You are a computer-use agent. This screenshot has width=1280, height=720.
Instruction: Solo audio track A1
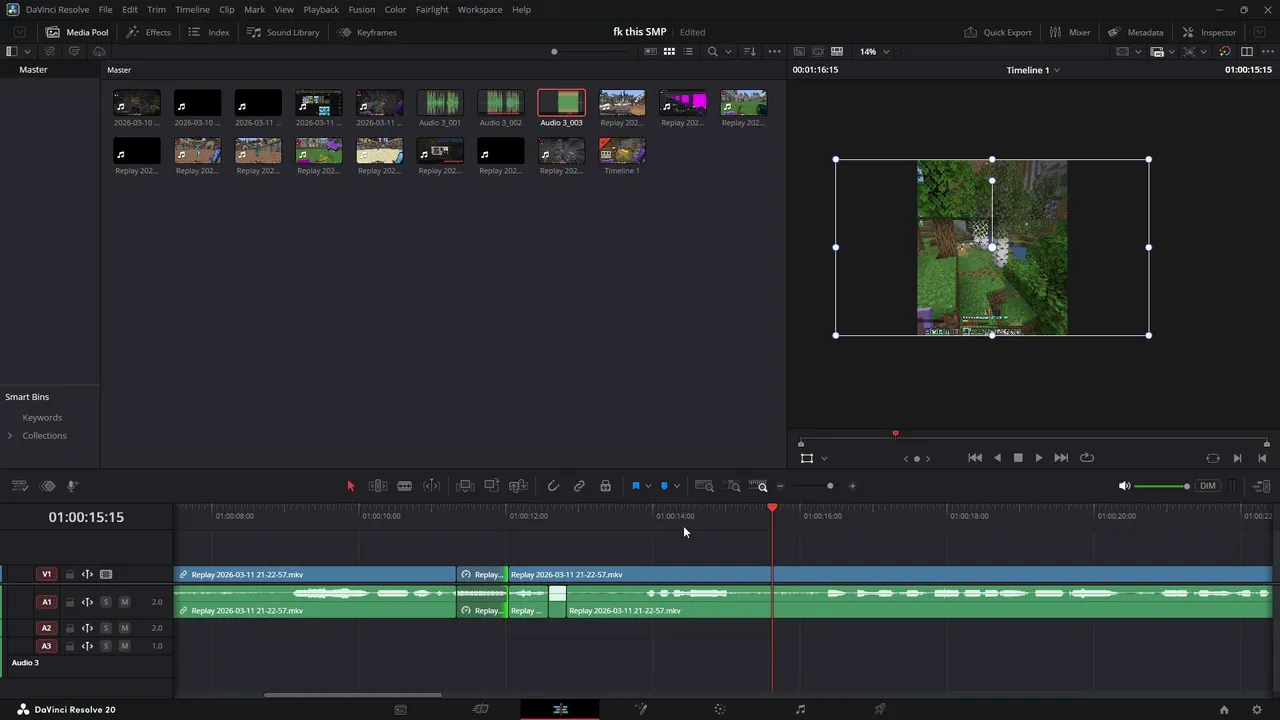(106, 602)
